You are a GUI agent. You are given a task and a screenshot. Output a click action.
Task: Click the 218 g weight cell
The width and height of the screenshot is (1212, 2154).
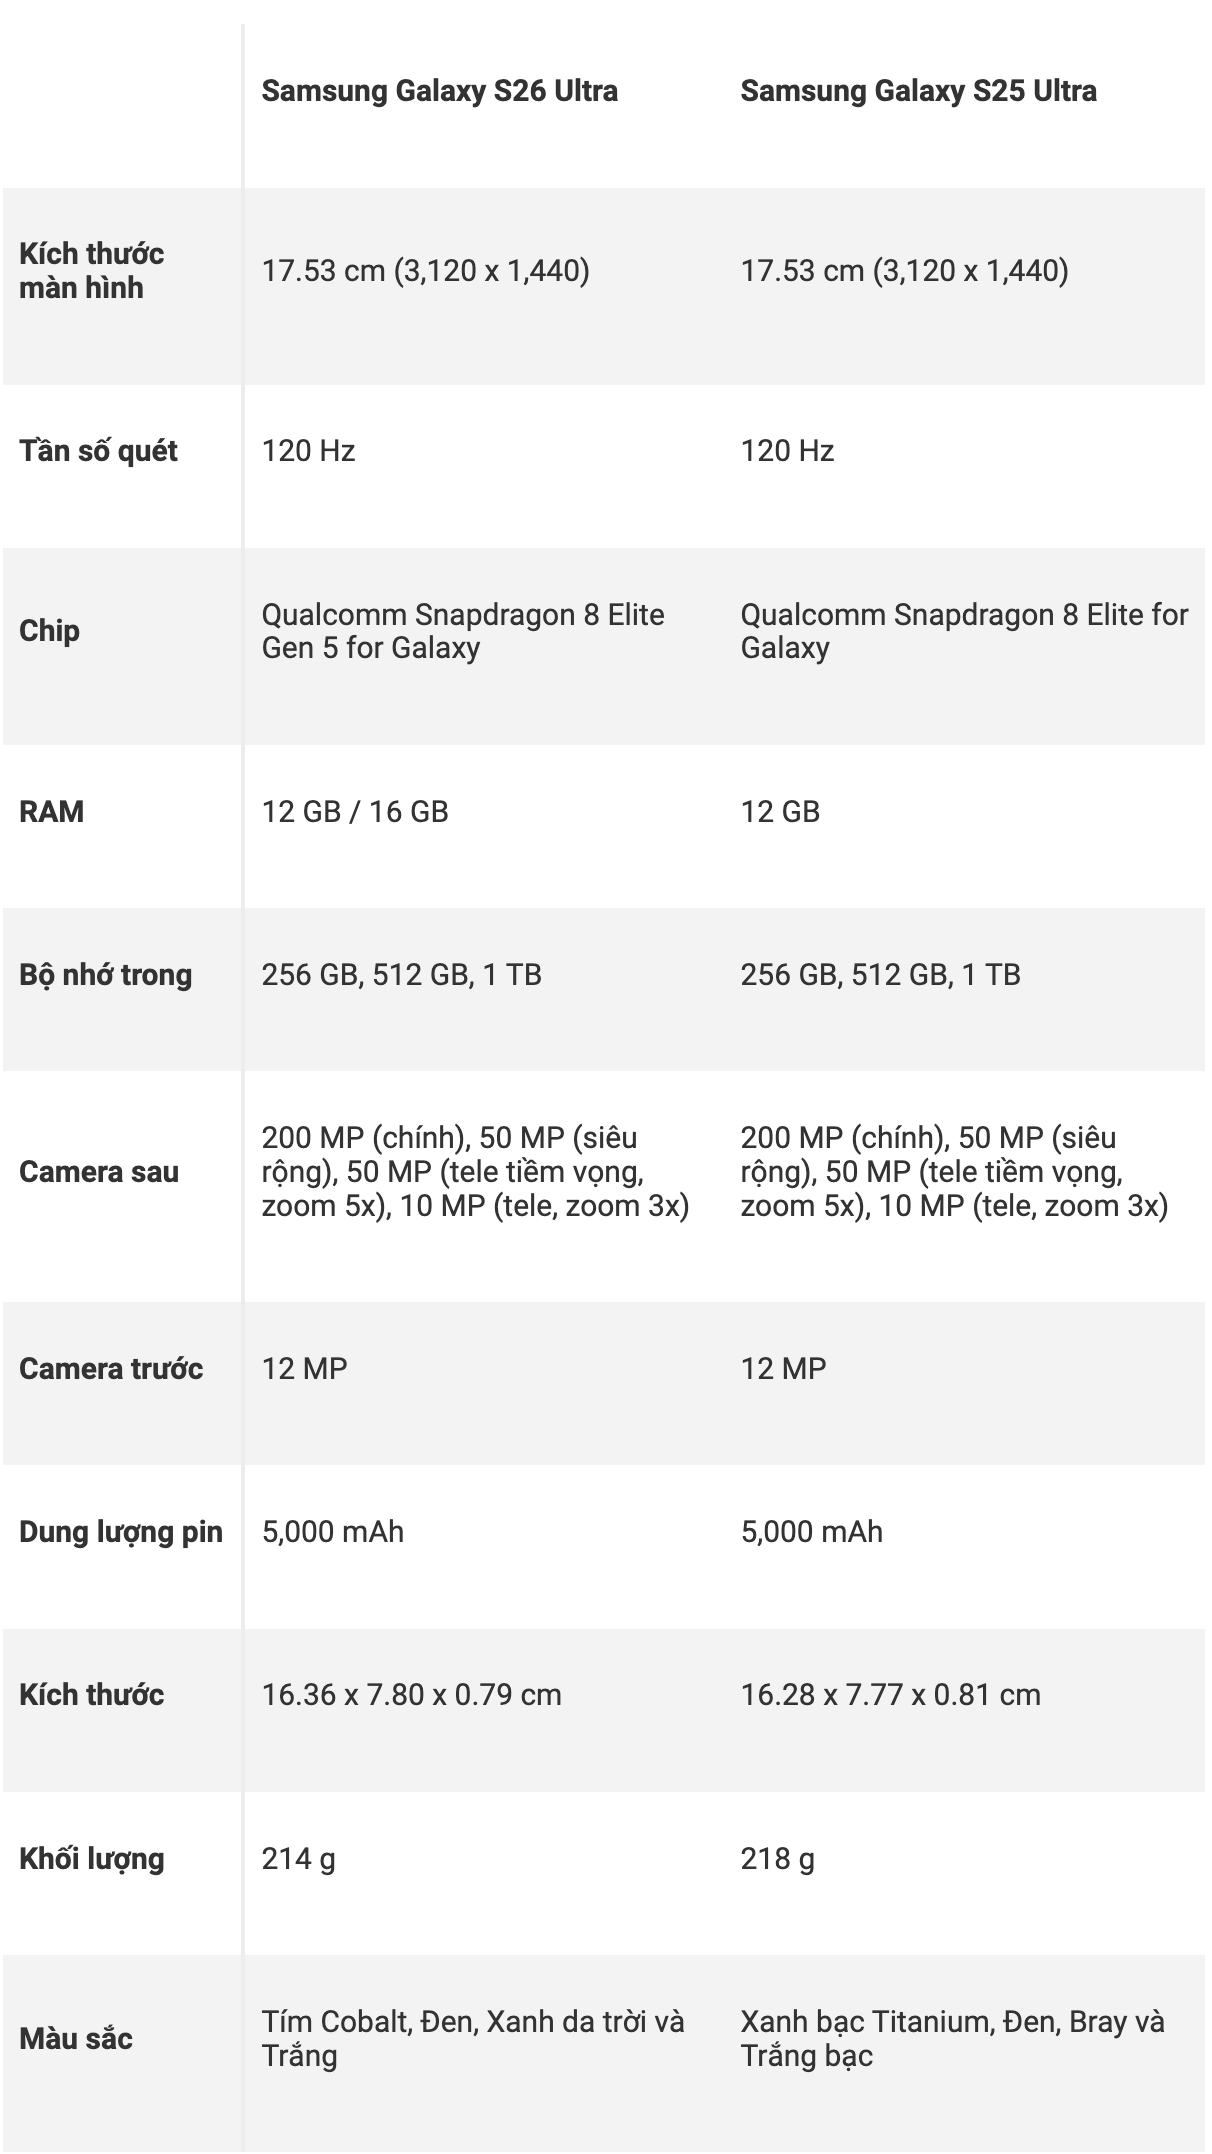pos(777,1859)
